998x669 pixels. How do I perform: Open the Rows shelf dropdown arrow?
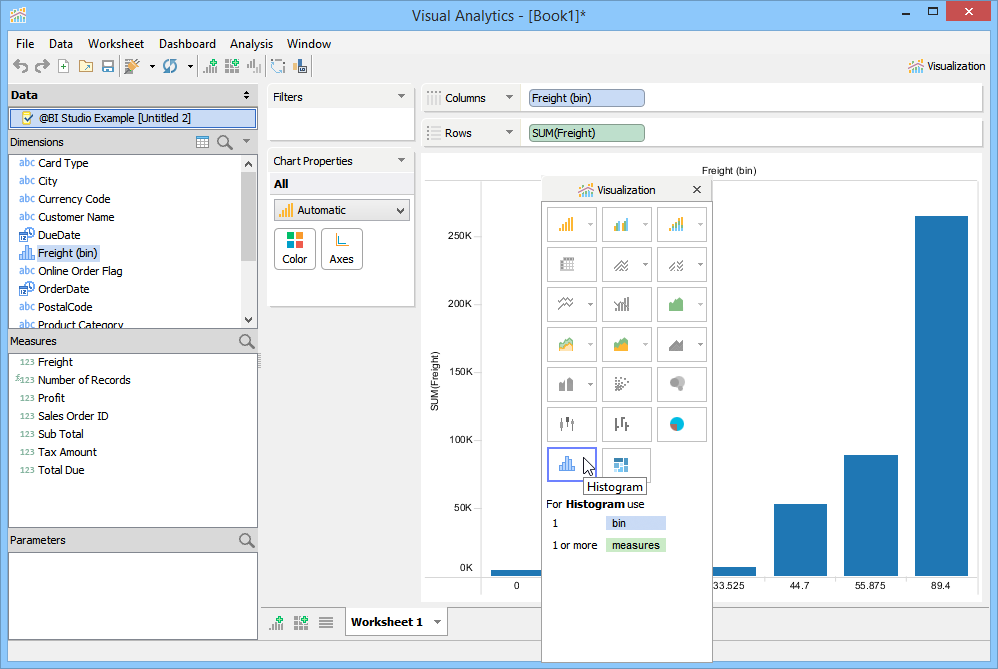pyautogui.click(x=509, y=132)
